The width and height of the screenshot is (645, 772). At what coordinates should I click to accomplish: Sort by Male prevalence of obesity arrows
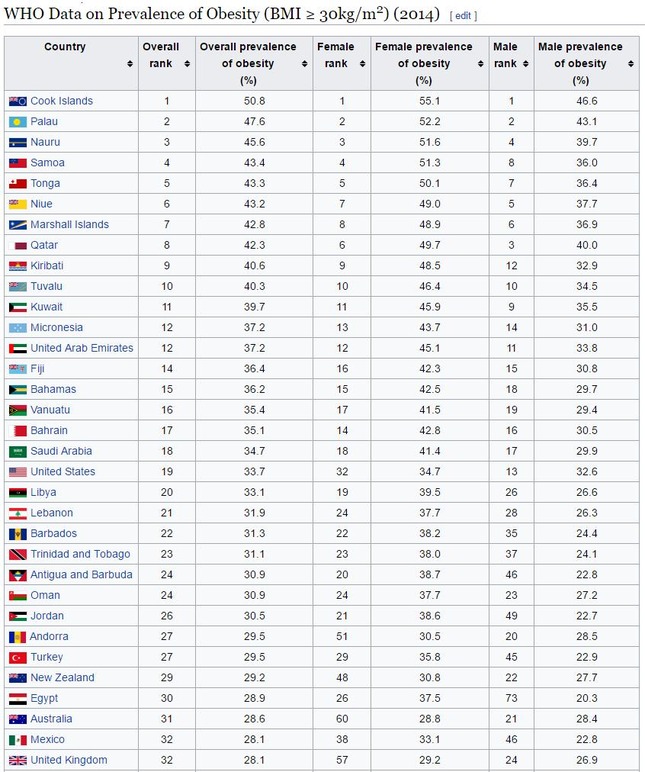pyautogui.click(x=631, y=64)
